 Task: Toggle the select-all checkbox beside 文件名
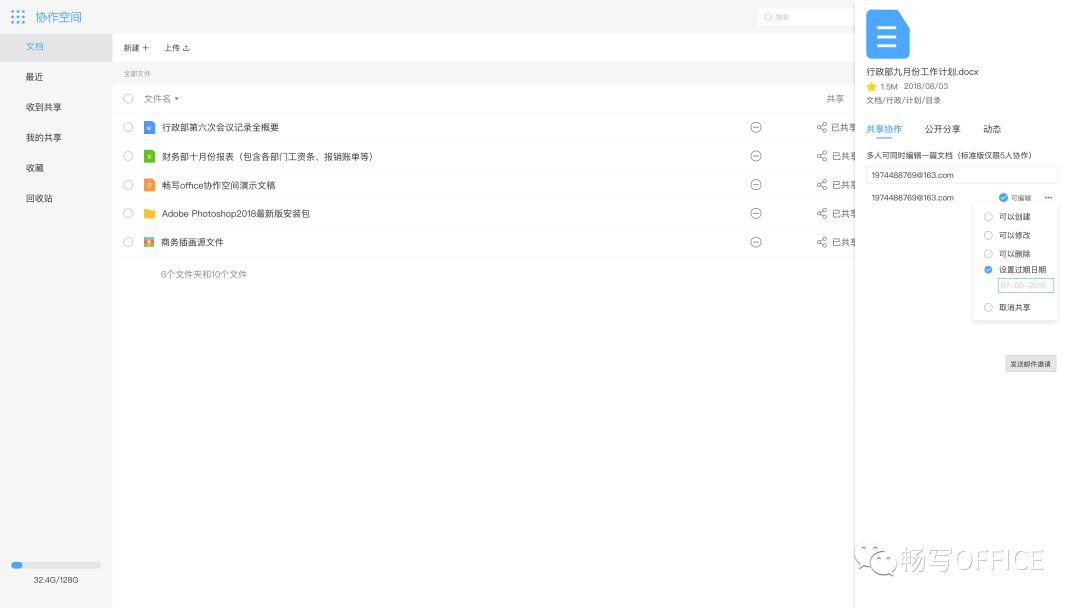tap(128, 98)
